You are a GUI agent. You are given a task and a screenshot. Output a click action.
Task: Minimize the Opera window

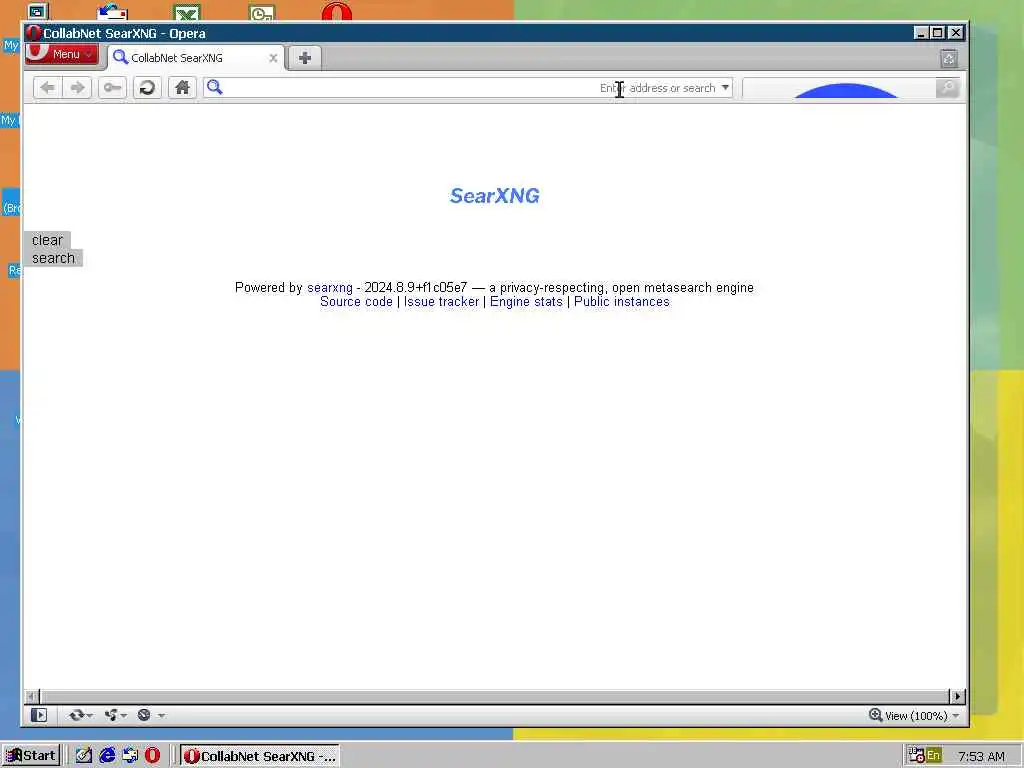tap(921, 33)
